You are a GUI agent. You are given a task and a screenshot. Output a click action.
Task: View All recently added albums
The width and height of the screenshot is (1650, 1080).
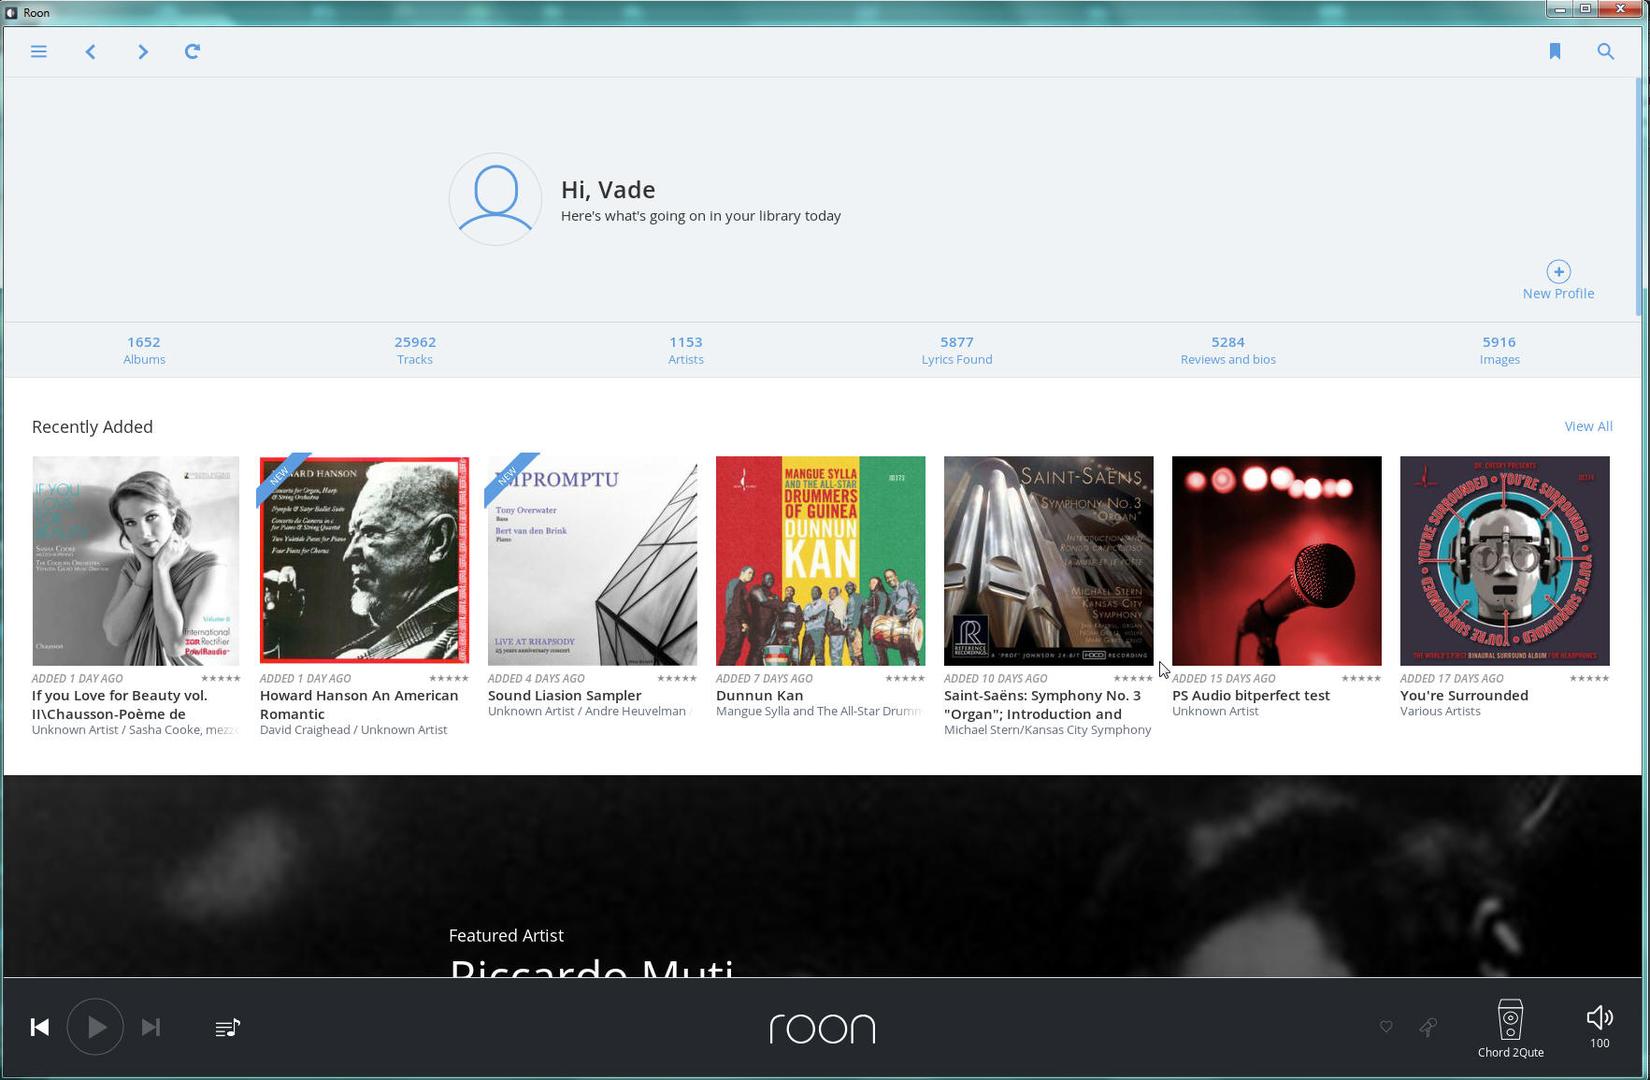coord(1588,426)
